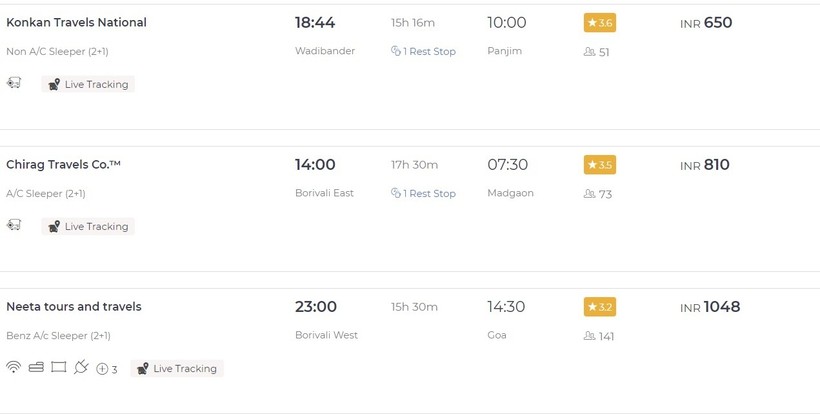
Task: Open Live Tracking for Neeta tours and travels
Action: [177, 369]
